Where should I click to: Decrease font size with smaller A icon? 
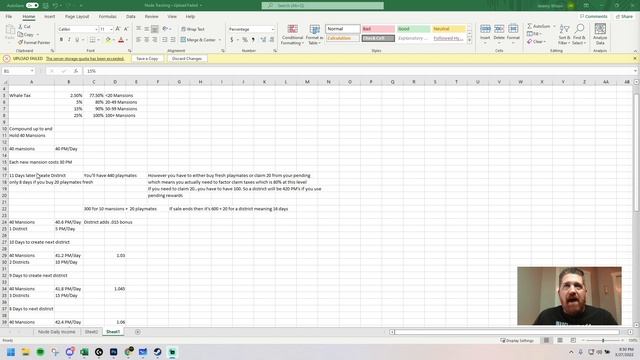[x=126, y=29]
